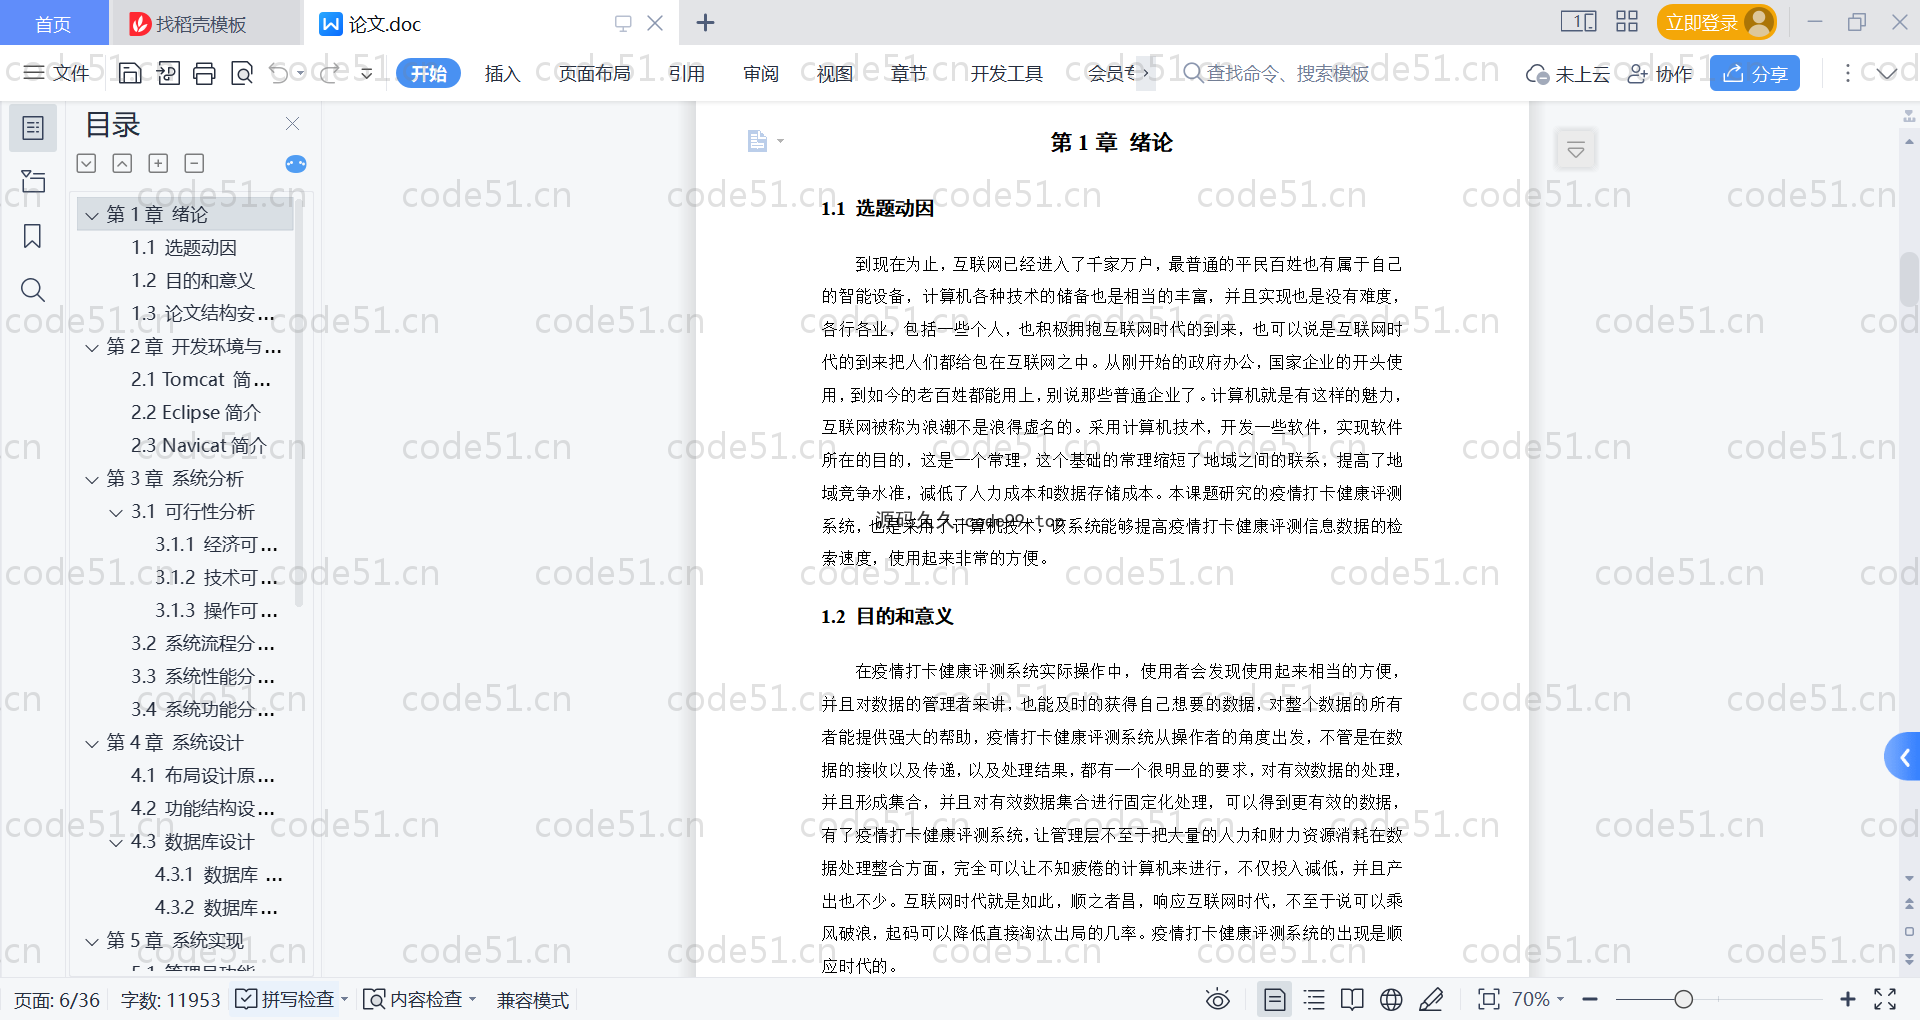Go to 2.2 Eclipse 简介 in outline
This screenshot has width=1920, height=1020.
[x=196, y=413]
